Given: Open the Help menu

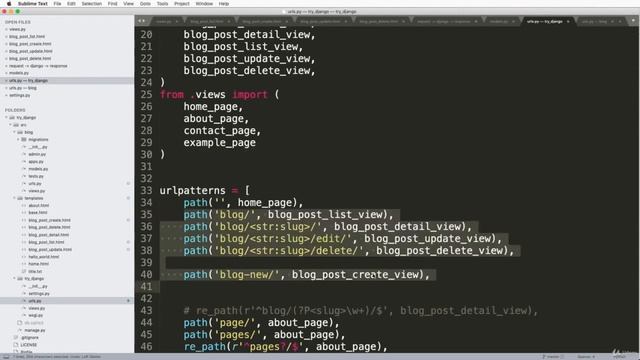Looking at the screenshot, I should (224, 4).
